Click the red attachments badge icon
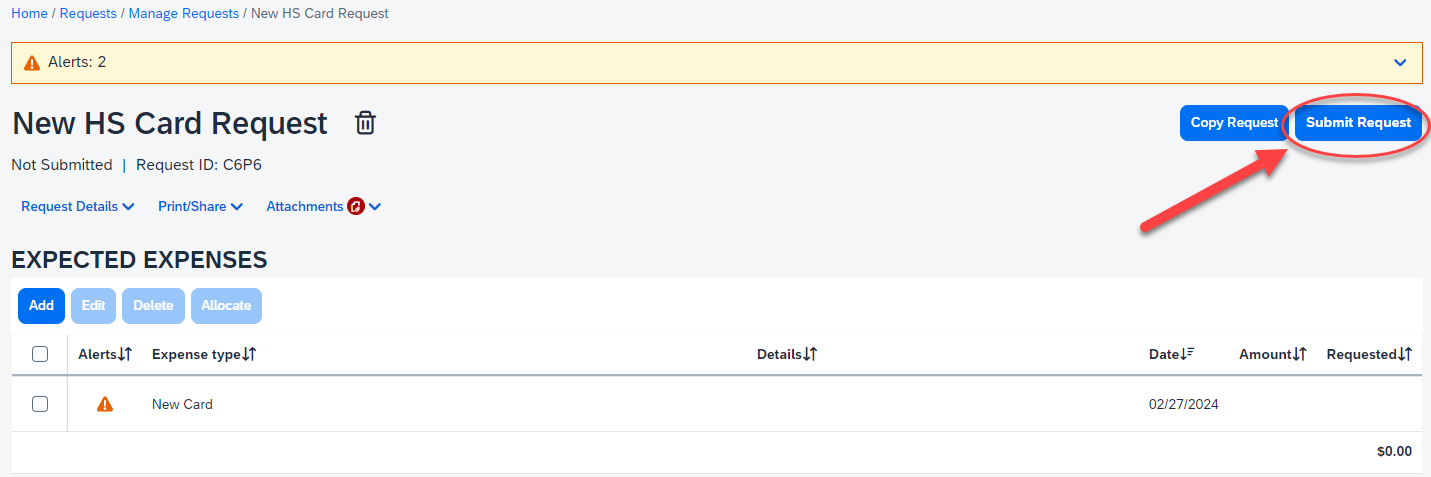 [x=356, y=207]
